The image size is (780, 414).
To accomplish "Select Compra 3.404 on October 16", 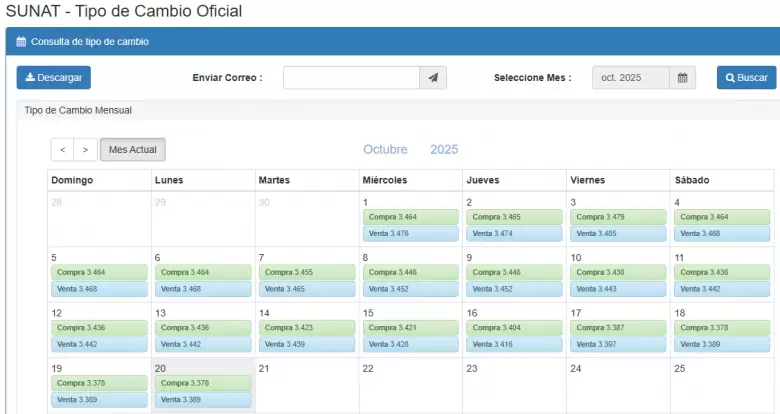I will [514, 328].
